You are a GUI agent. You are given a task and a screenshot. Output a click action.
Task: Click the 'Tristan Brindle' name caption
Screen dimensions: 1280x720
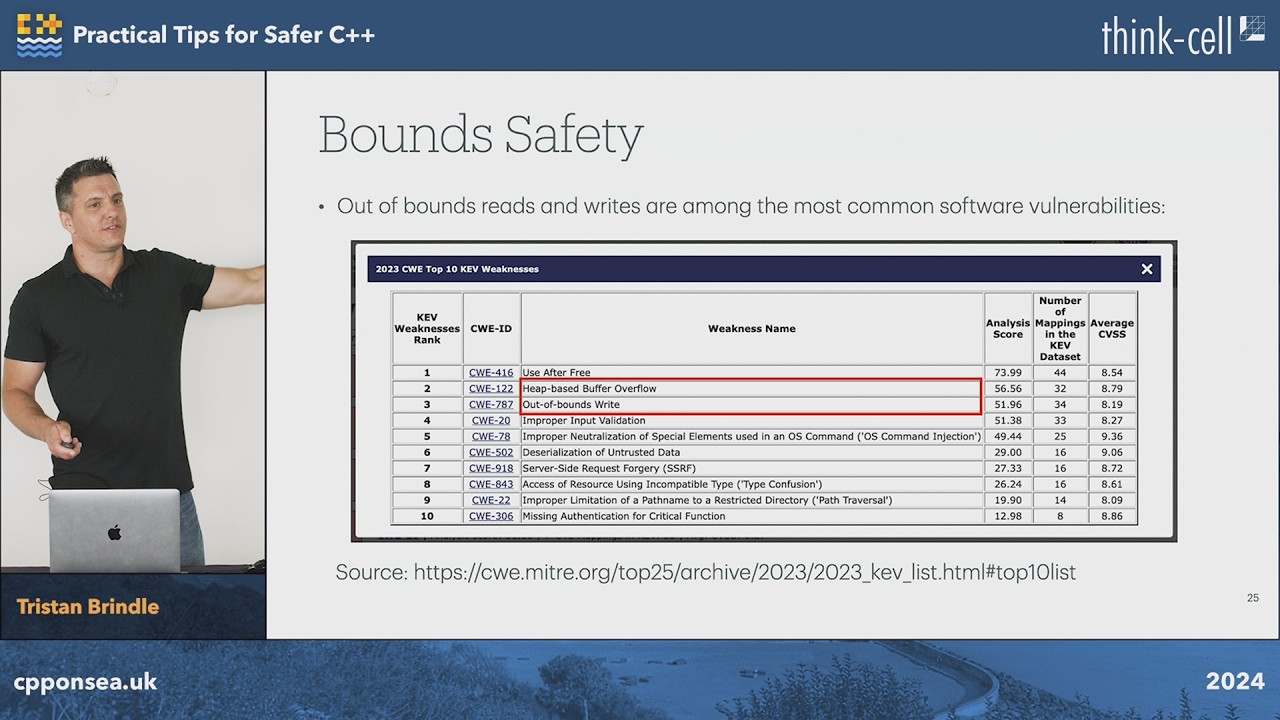click(88, 607)
